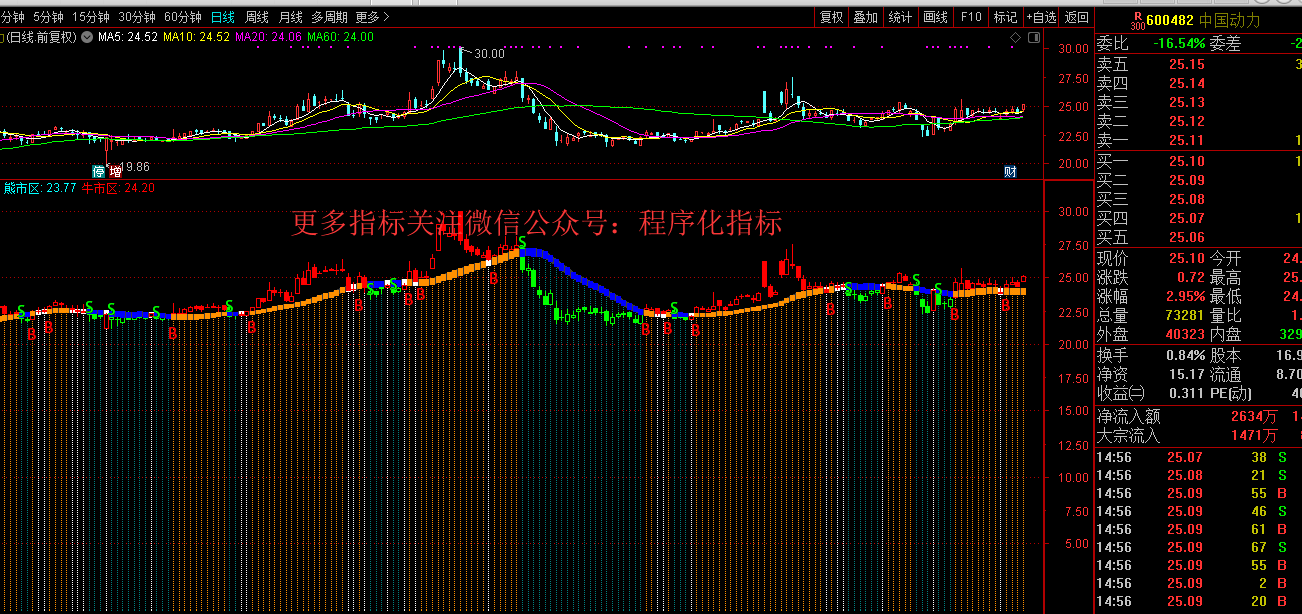Select the 60分钟 period tab

[x=182, y=17]
